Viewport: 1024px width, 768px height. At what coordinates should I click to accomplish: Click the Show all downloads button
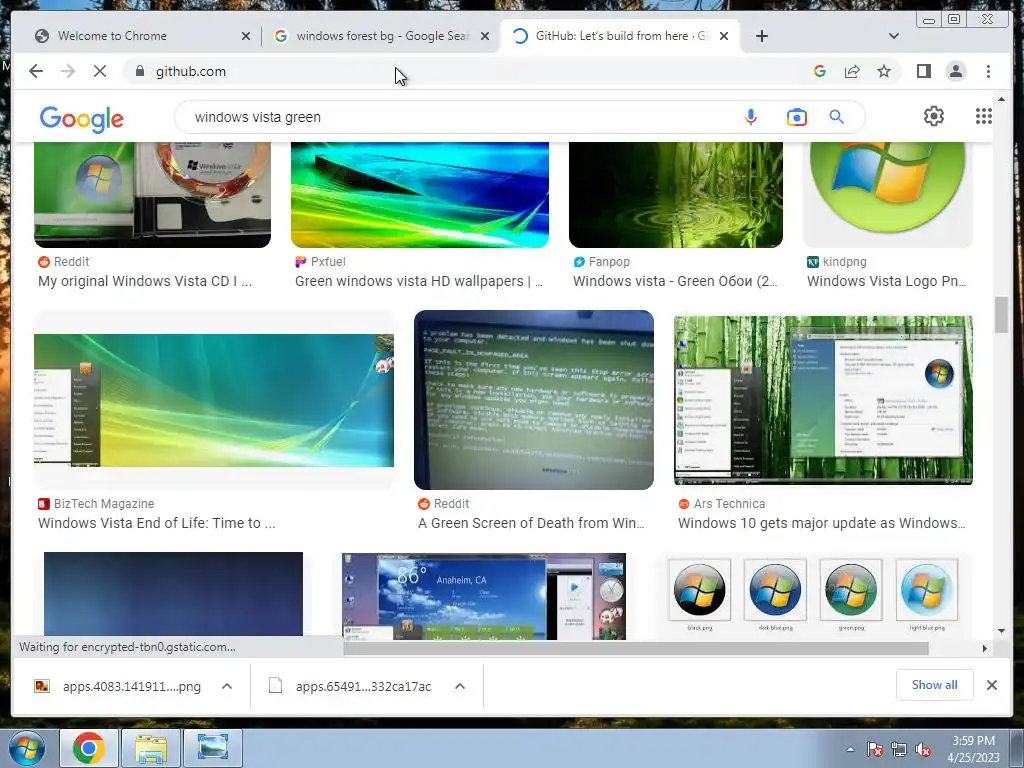pyautogui.click(x=935, y=684)
